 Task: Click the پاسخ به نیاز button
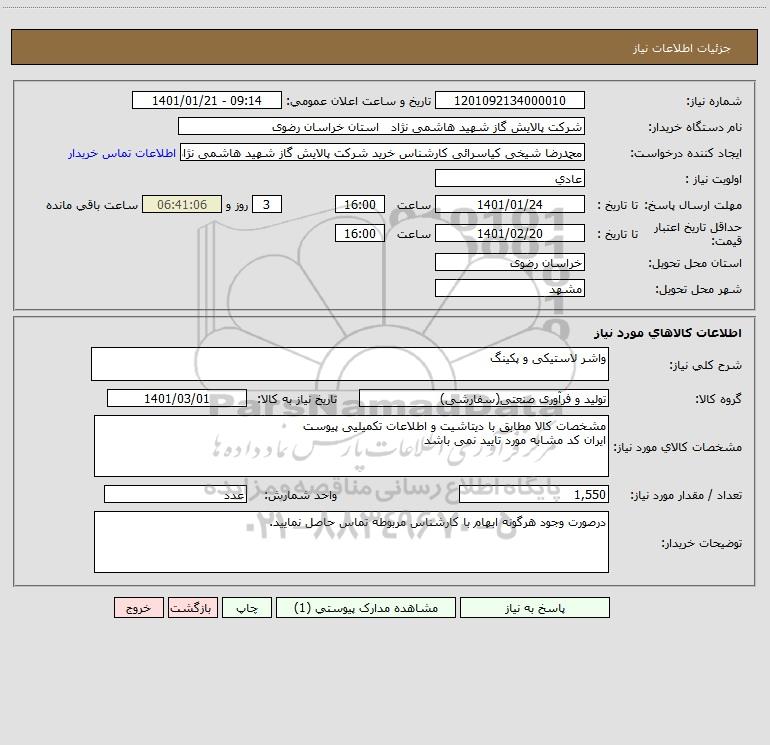(535, 607)
